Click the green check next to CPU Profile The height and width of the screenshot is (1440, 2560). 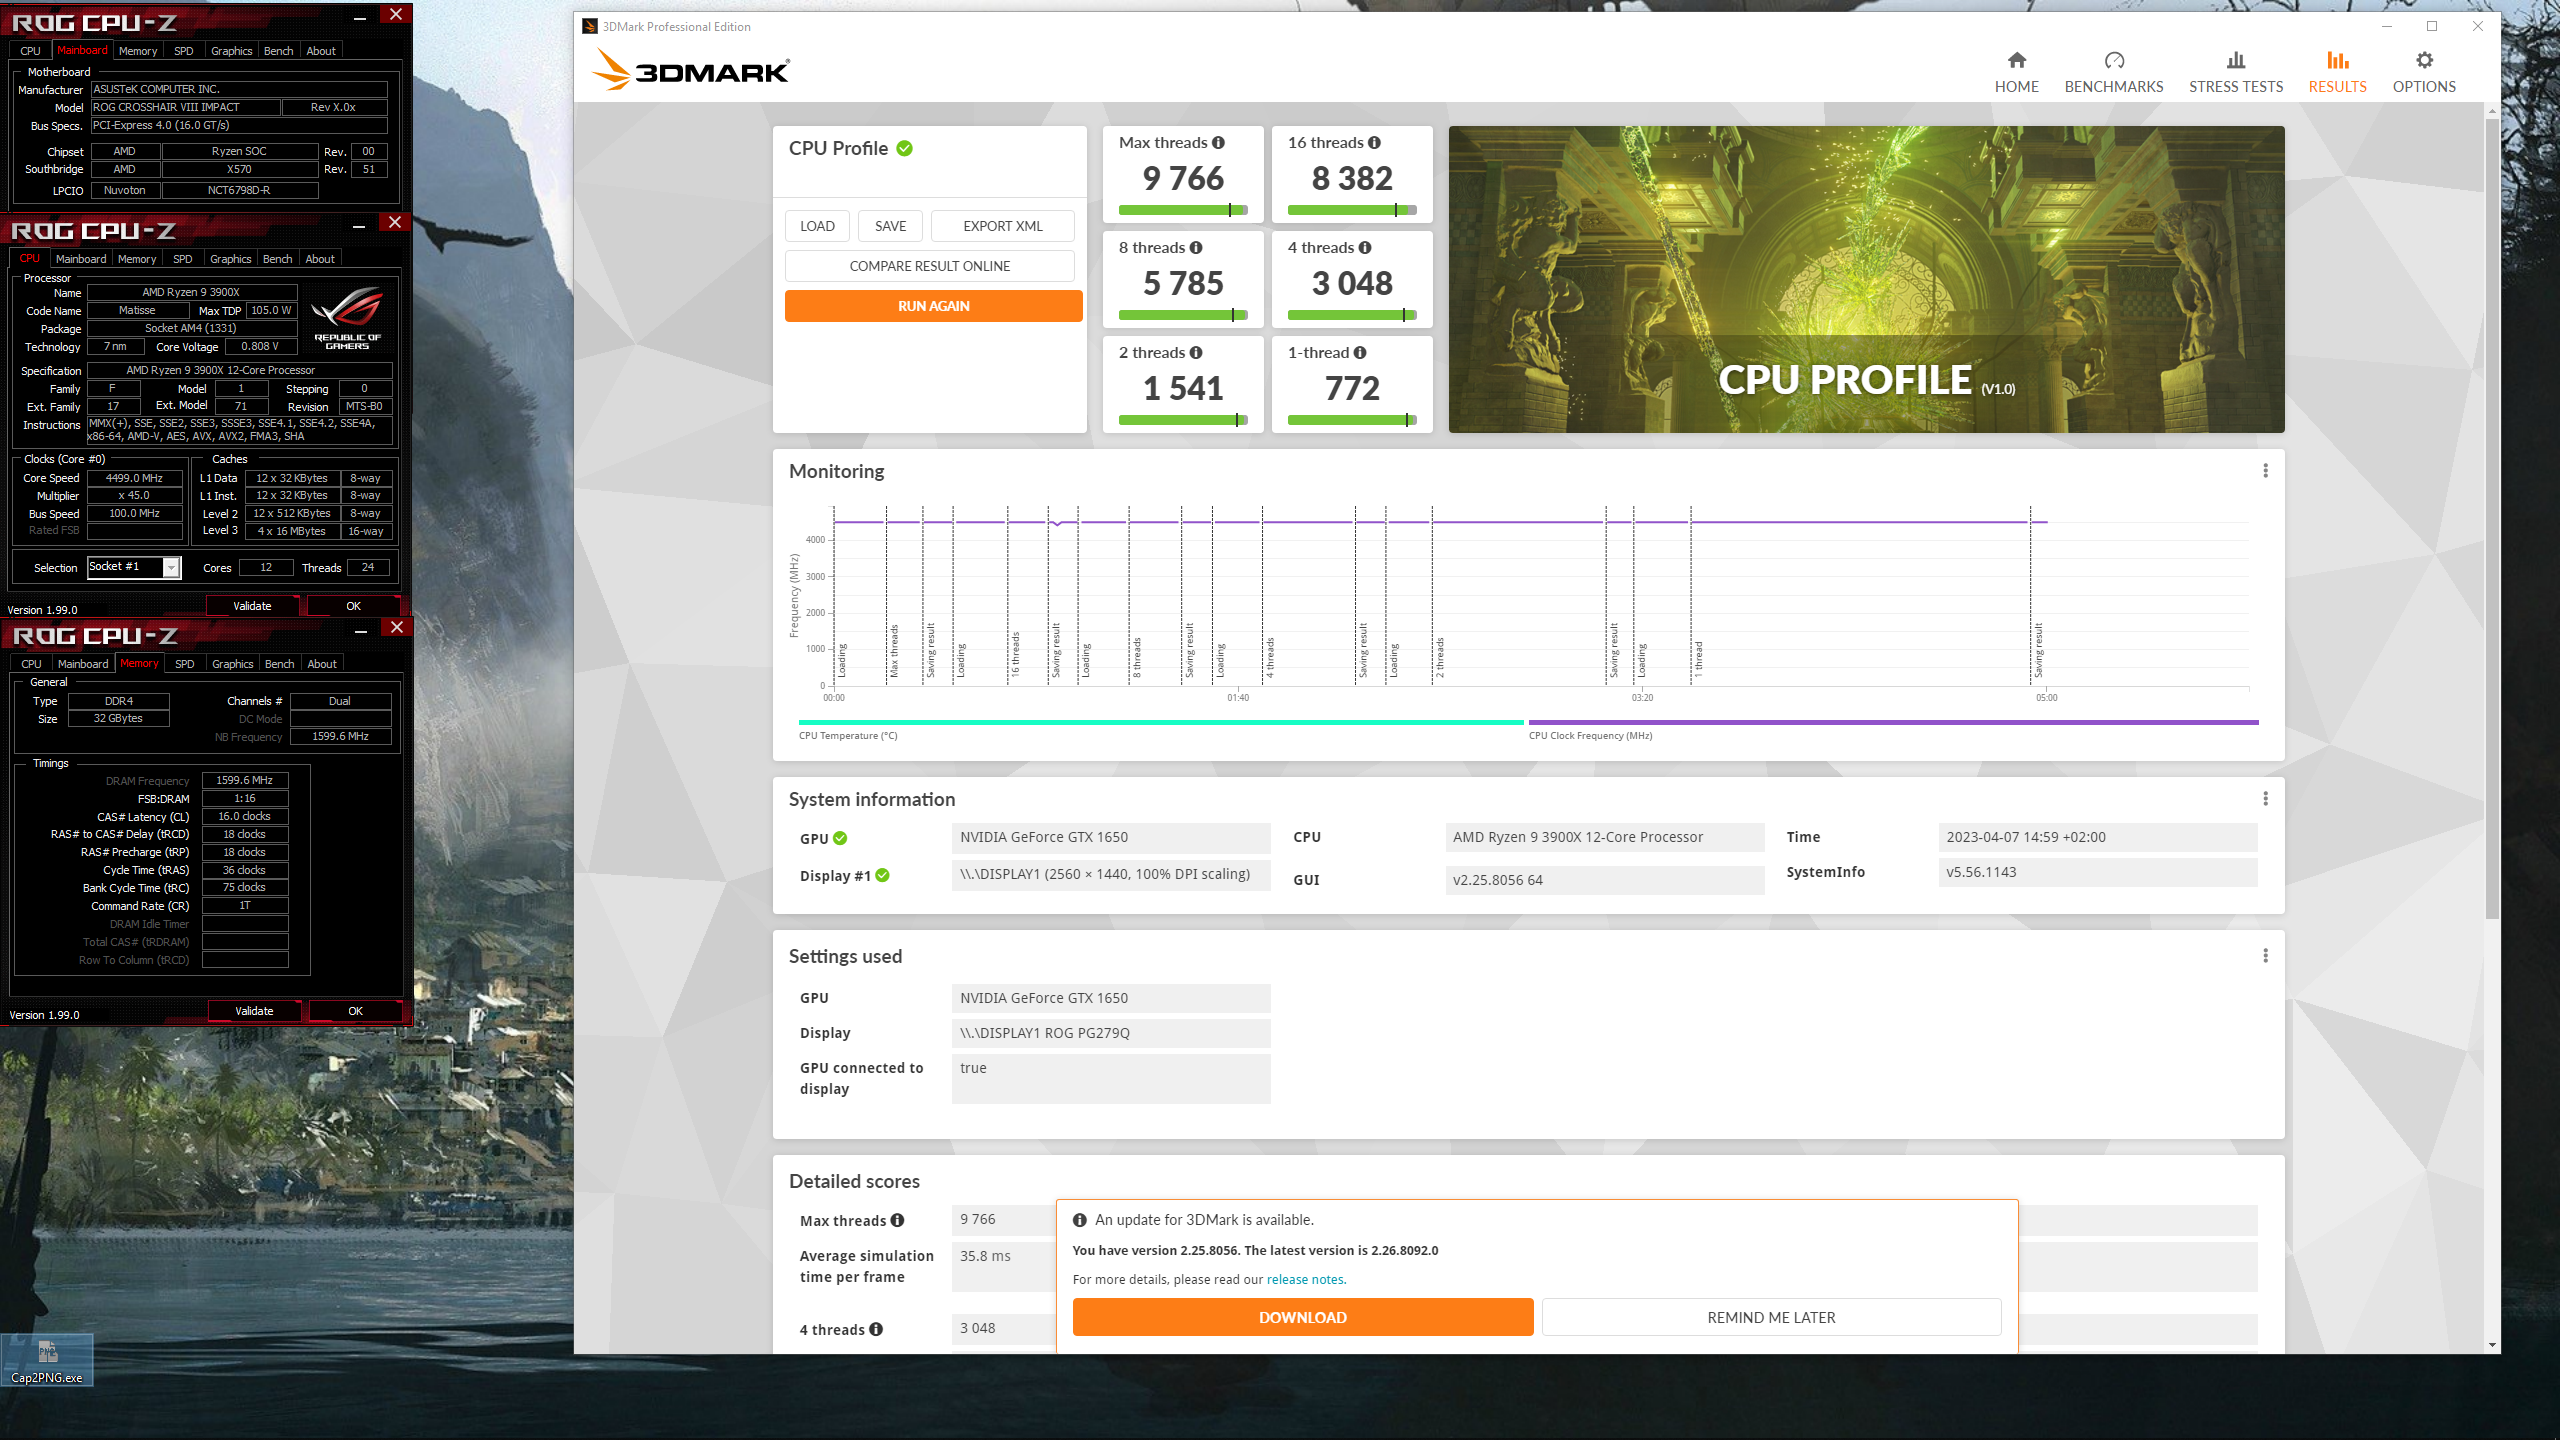pyautogui.click(x=905, y=149)
